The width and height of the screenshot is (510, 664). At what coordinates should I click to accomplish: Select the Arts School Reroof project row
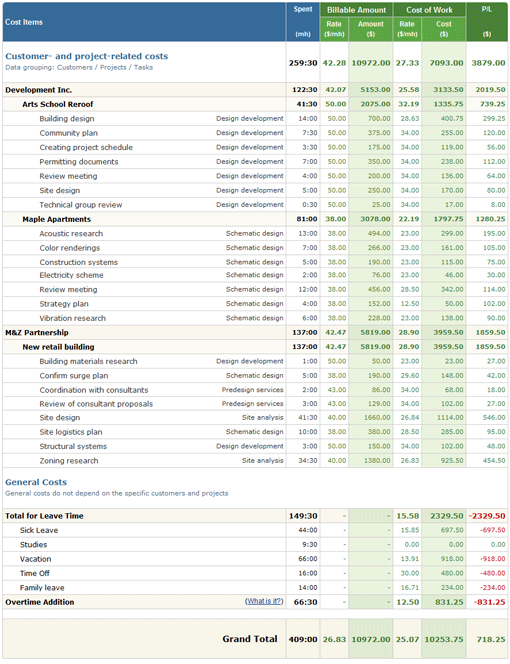coord(255,104)
